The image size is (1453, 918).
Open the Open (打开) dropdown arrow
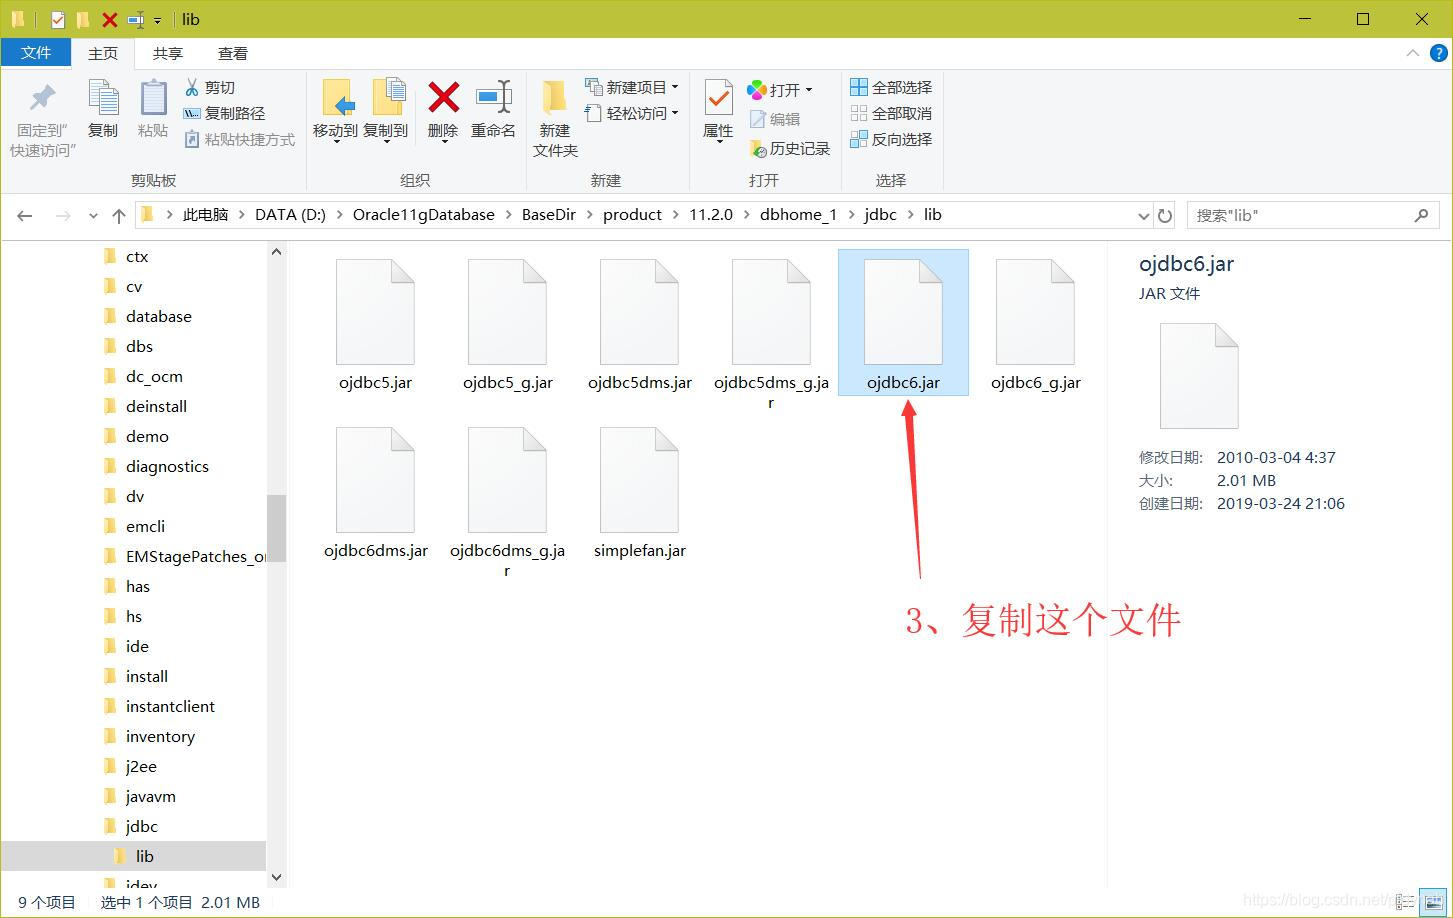click(x=809, y=90)
